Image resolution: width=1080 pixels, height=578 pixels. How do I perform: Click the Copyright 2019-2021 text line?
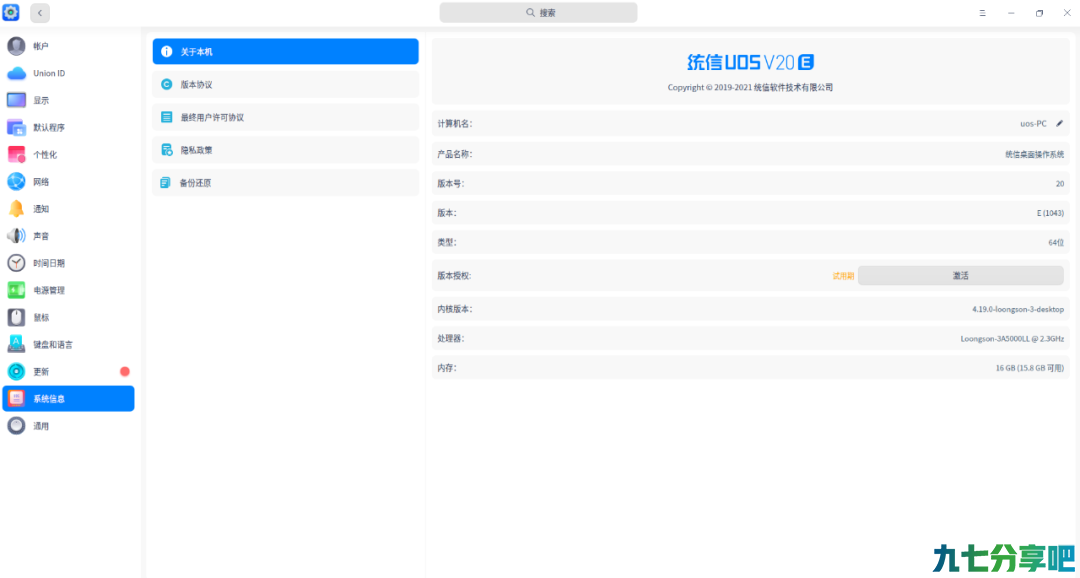(x=750, y=87)
